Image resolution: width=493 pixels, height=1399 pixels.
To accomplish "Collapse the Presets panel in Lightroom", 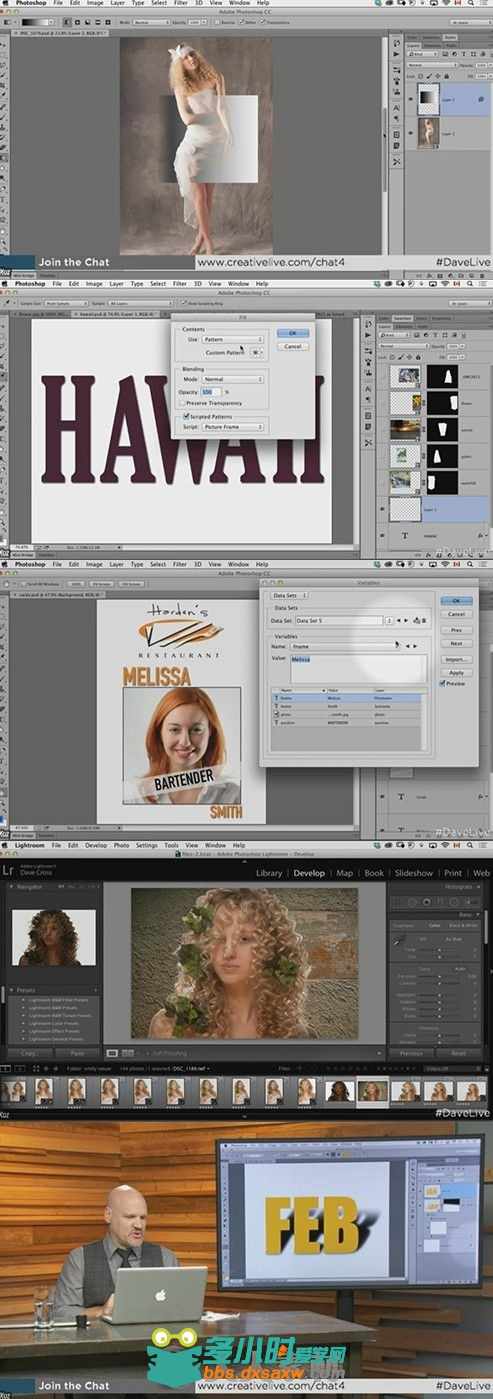I will tap(12, 992).
